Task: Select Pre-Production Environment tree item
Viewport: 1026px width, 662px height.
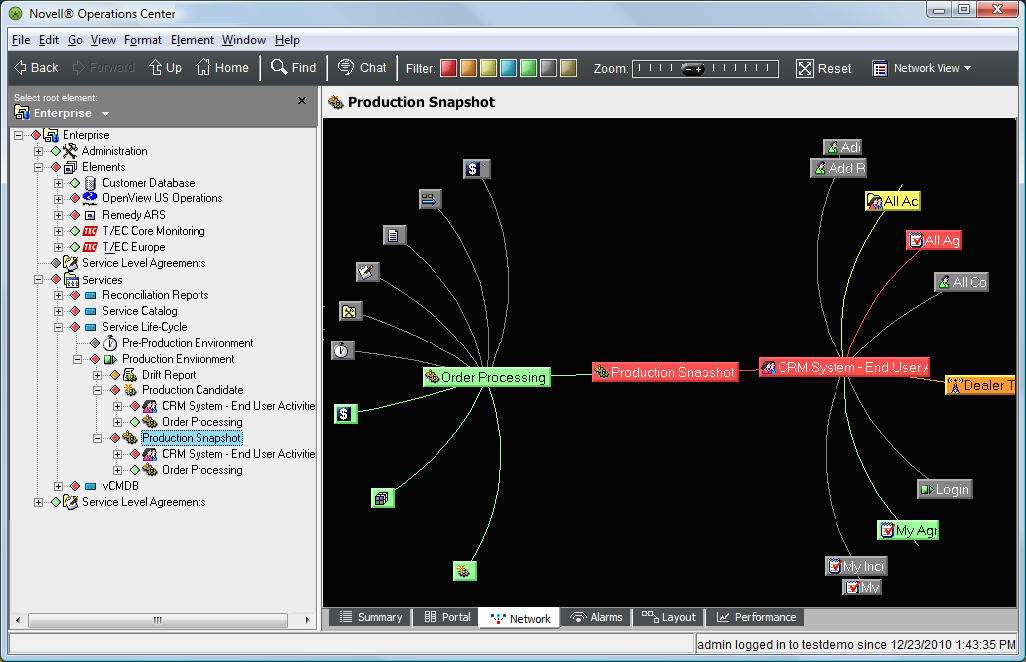Action: click(x=187, y=343)
